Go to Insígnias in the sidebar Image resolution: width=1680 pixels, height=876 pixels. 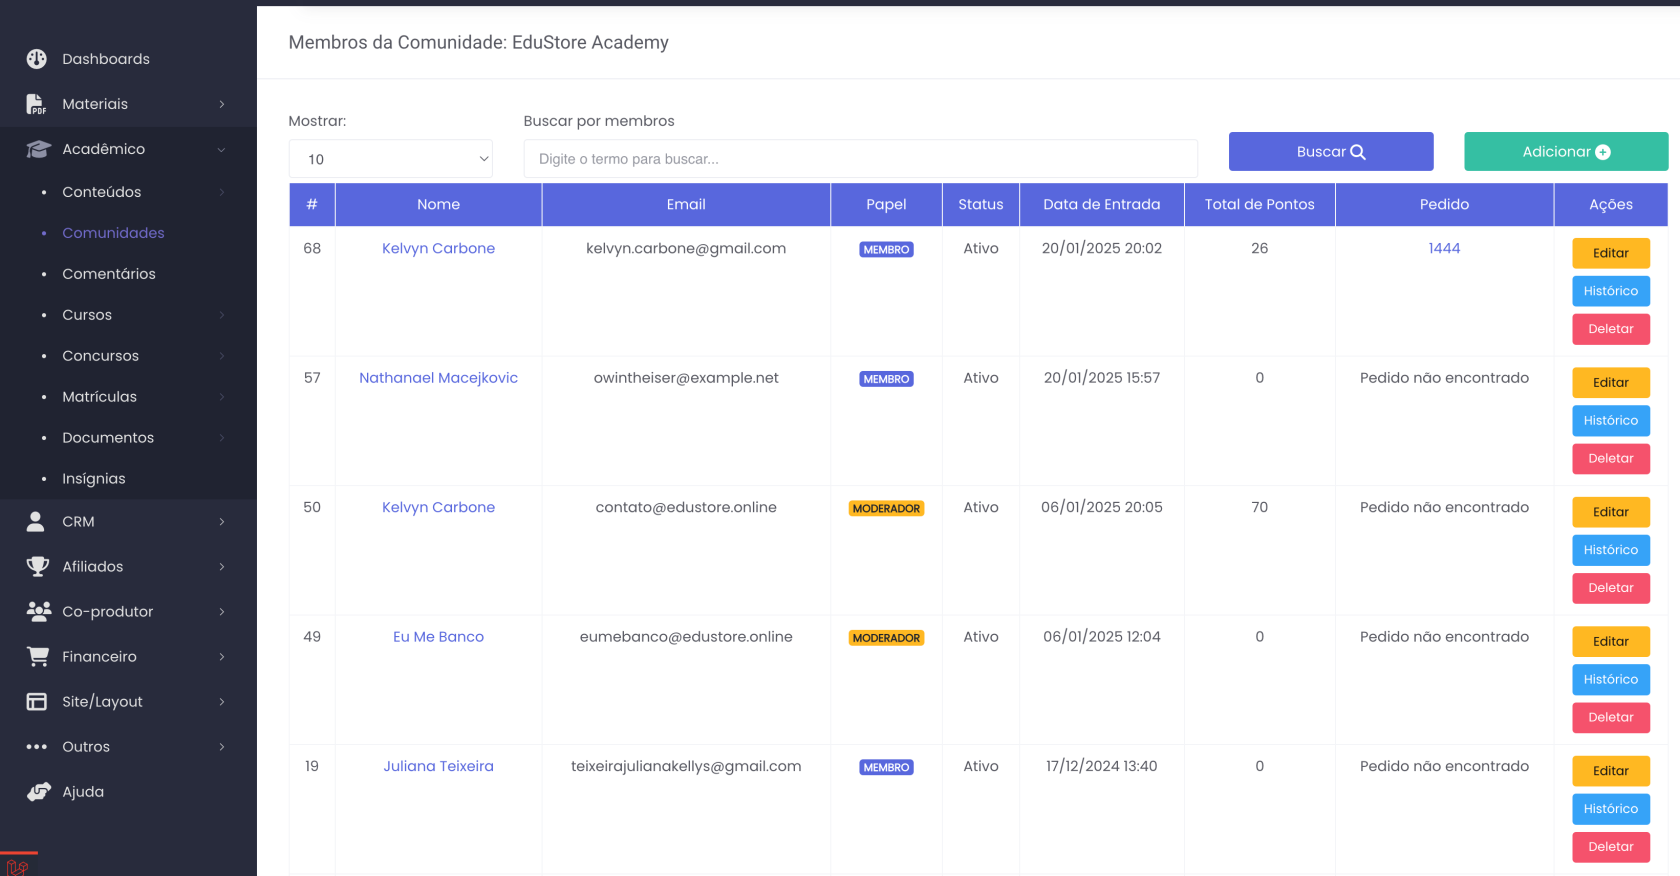click(x=93, y=479)
